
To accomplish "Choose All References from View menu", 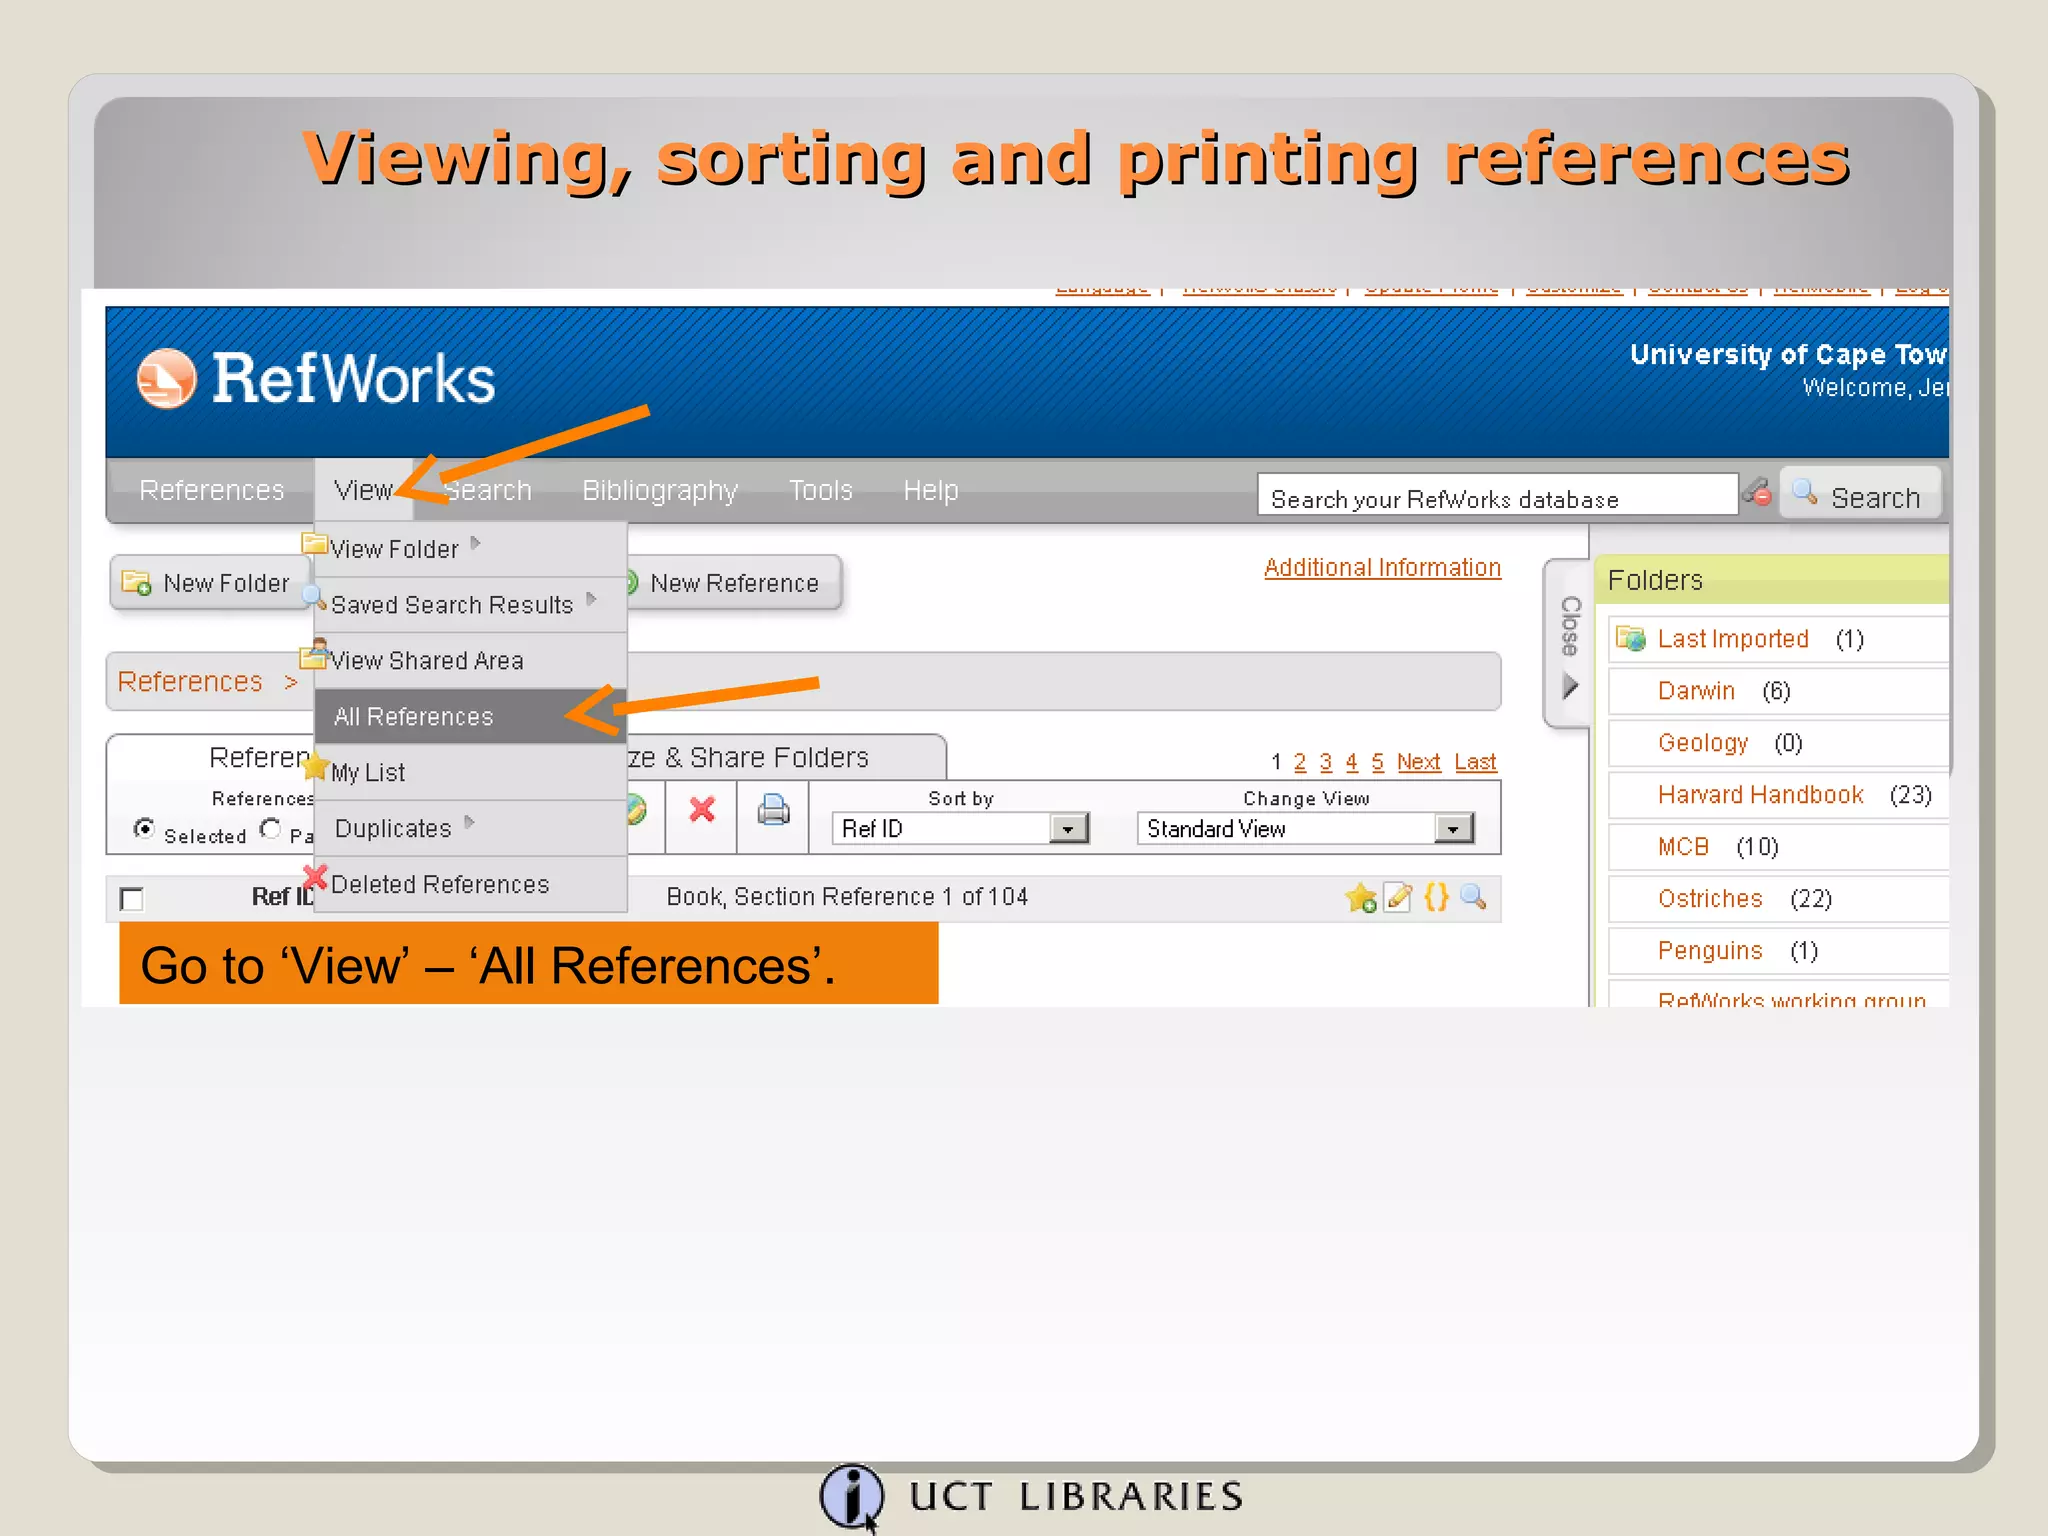I will [x=470, y=716].
